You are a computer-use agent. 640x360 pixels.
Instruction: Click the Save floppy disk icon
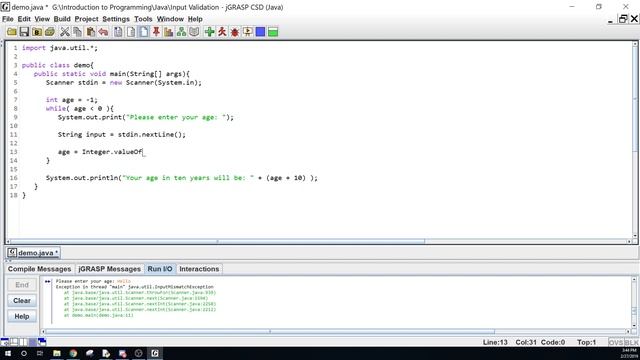point(24,32)
